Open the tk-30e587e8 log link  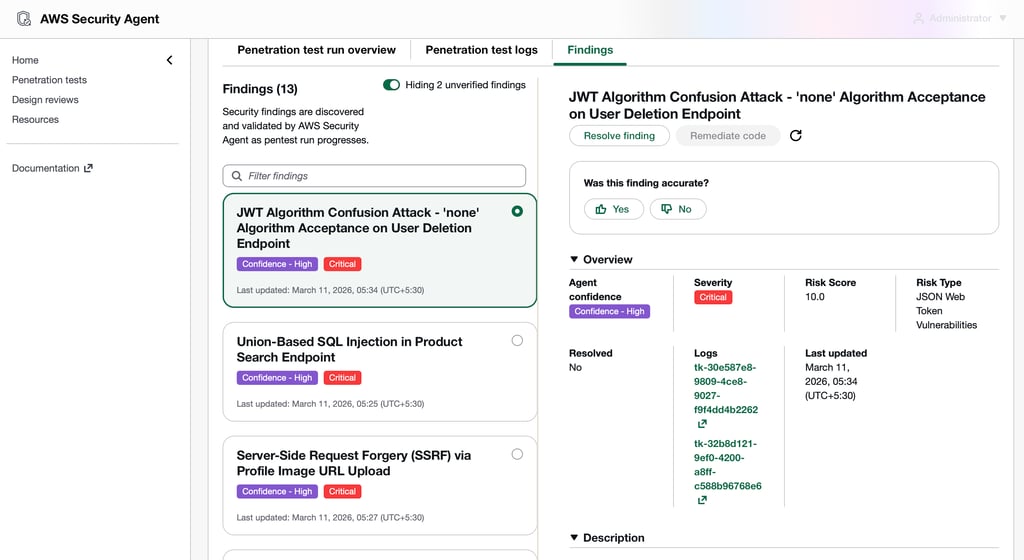pyautogui.click(x=726, y=389)
